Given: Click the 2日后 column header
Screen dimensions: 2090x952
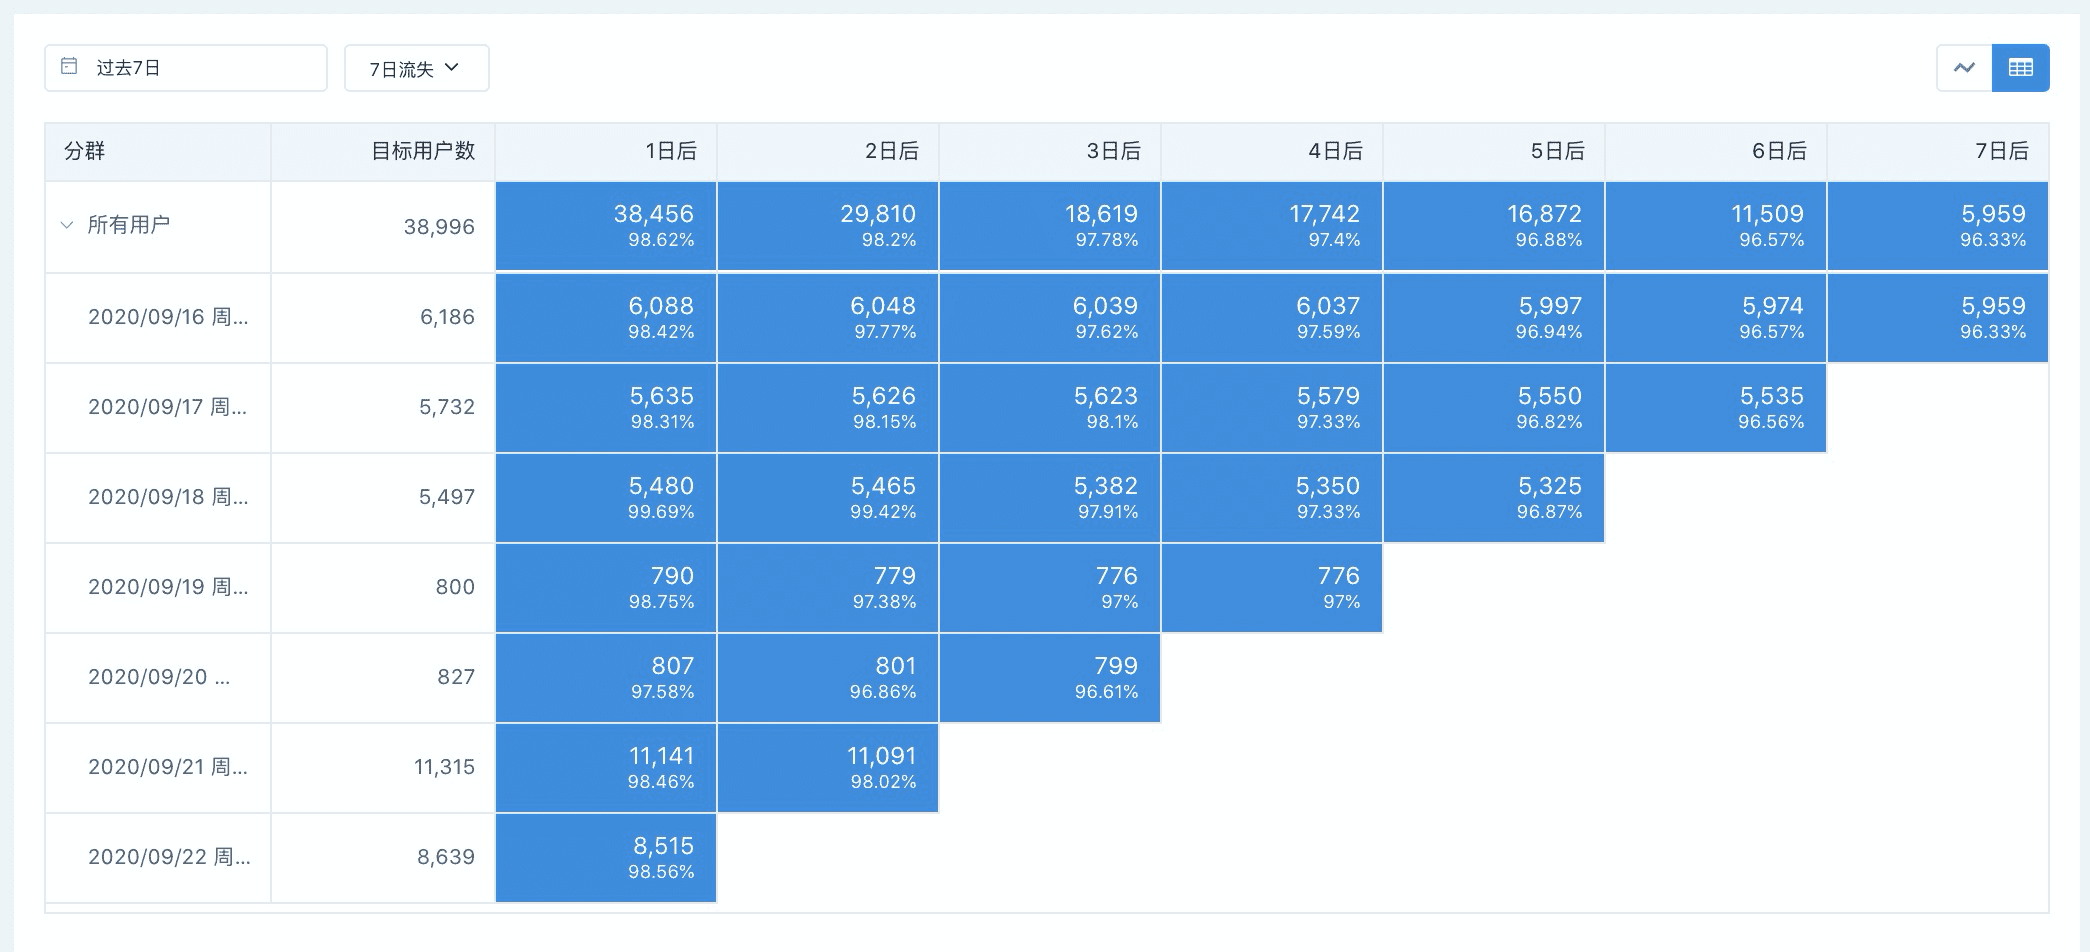Looking at the screenshot, I should pyautogui.click(x=828, y=152).
